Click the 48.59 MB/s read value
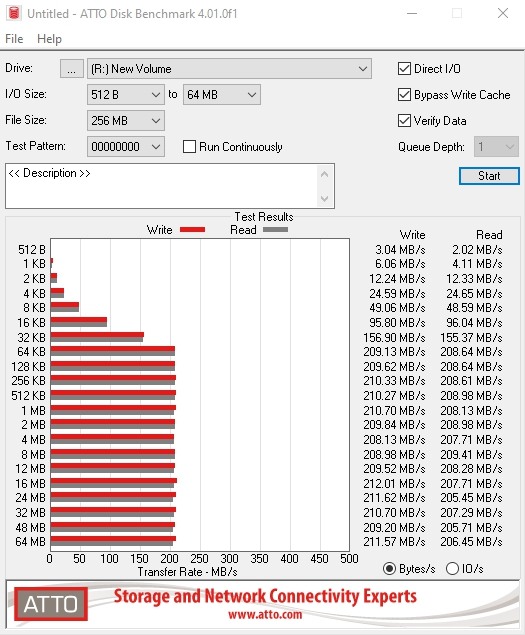The width and height of the screenshot is (525, 635). (x=474, y=308)
